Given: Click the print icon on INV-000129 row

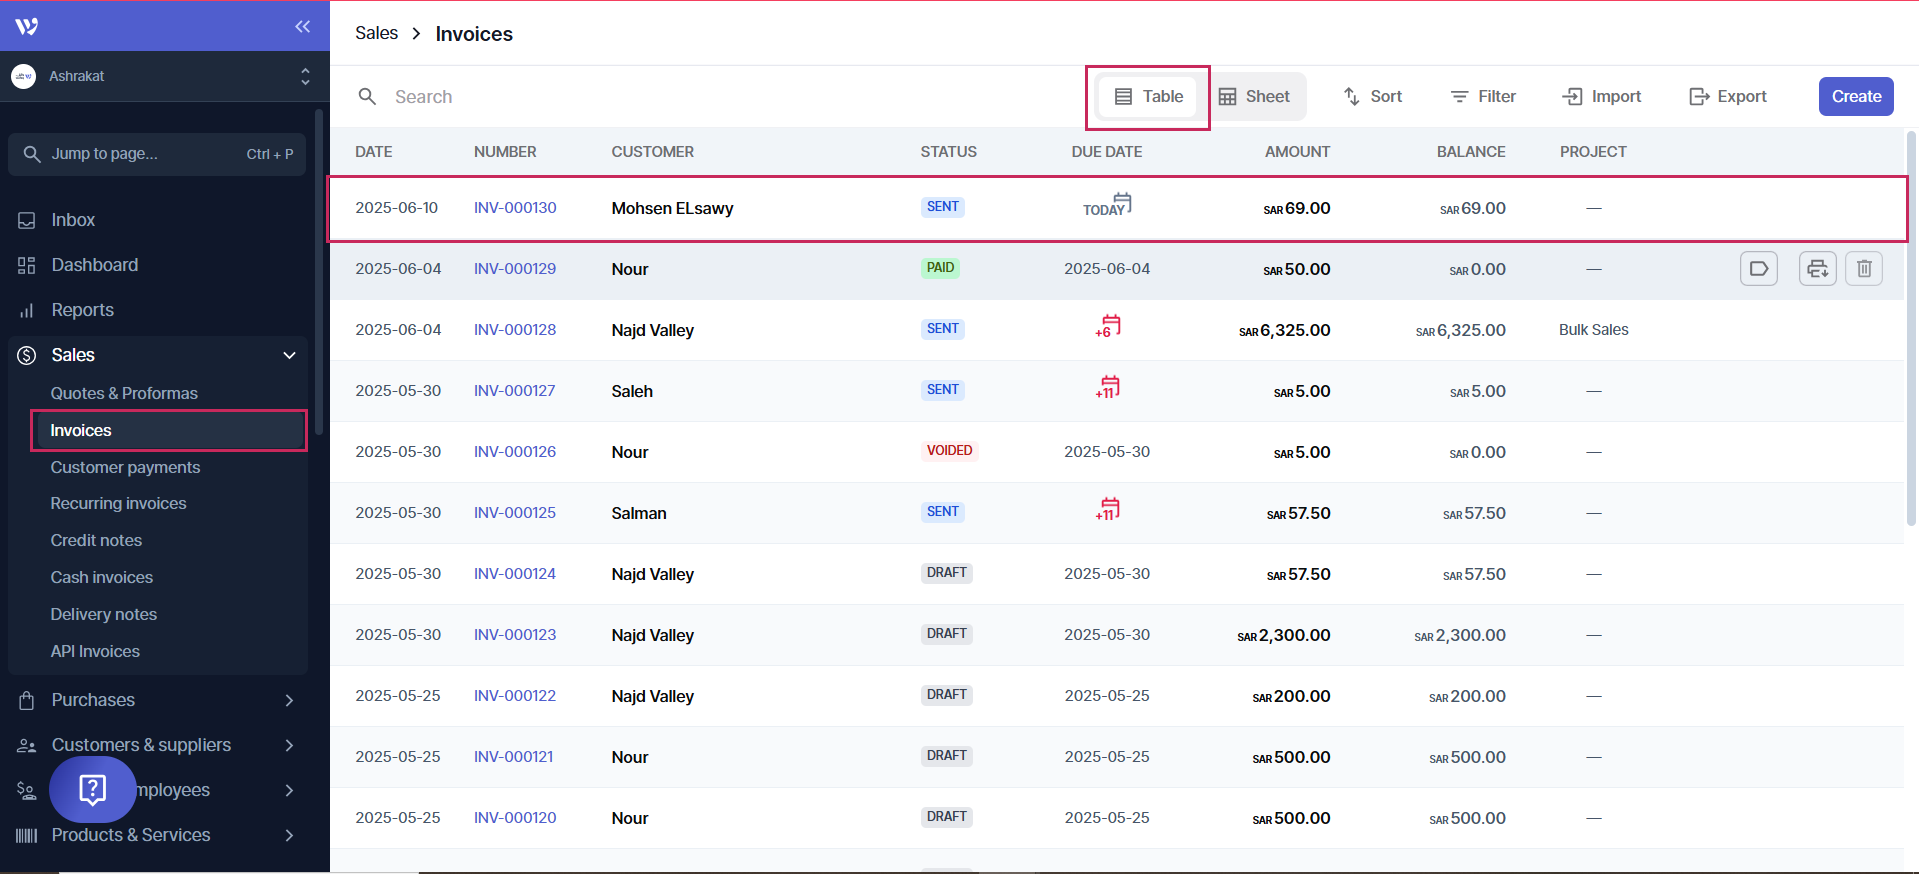Looking at the screenshot, I should coord(1817,269).
